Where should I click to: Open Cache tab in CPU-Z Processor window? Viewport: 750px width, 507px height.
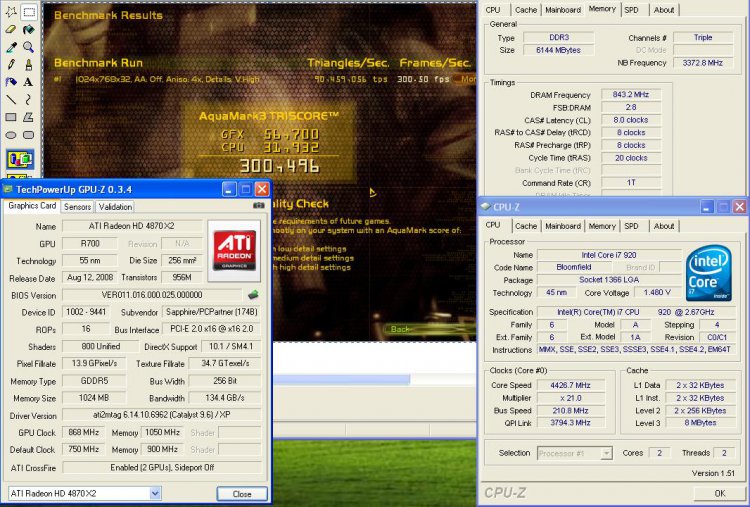pos(526,226)
